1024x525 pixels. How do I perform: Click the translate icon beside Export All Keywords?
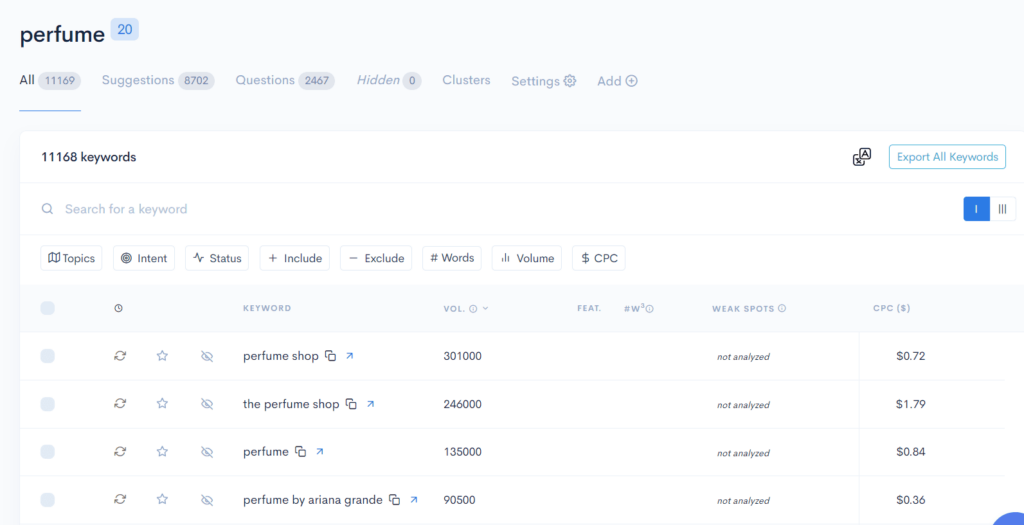click(x=861, y=157)
